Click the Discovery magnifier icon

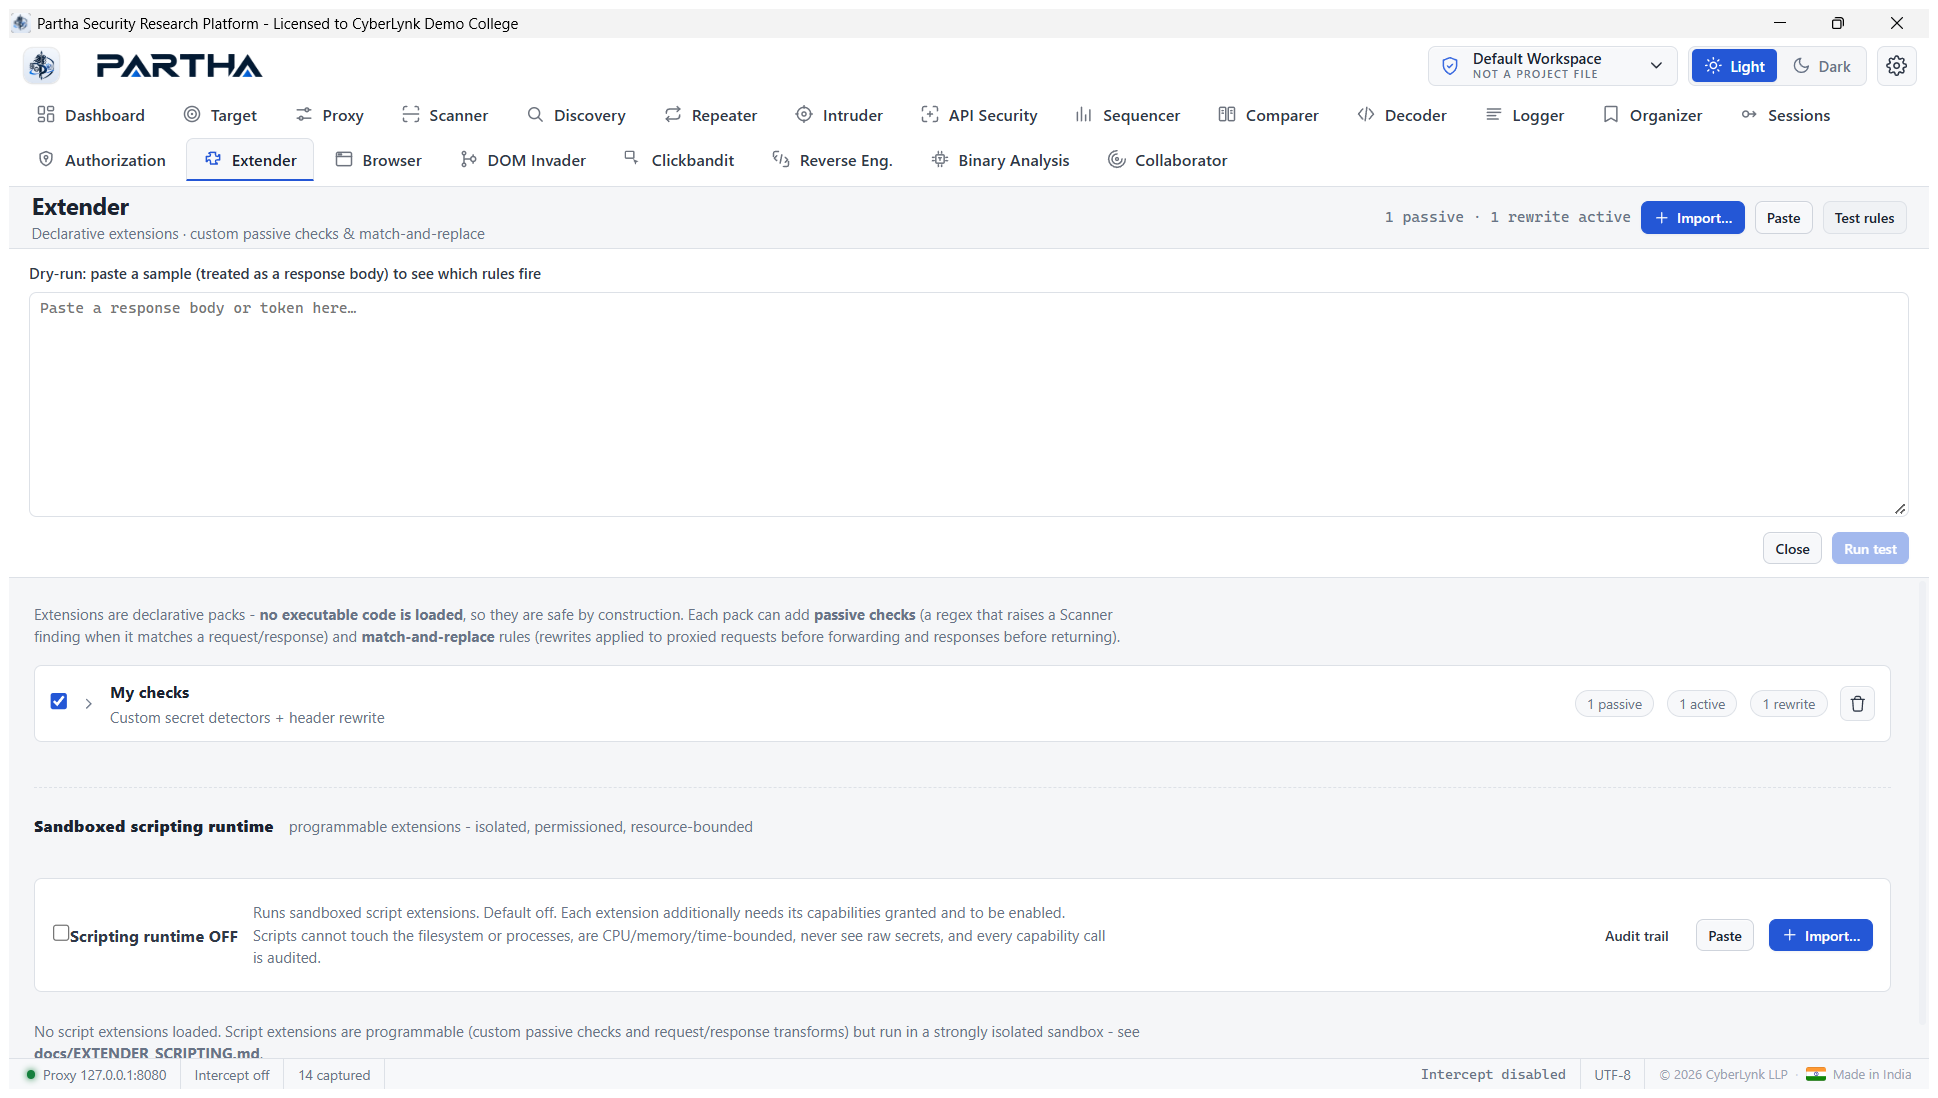point(535,115)
